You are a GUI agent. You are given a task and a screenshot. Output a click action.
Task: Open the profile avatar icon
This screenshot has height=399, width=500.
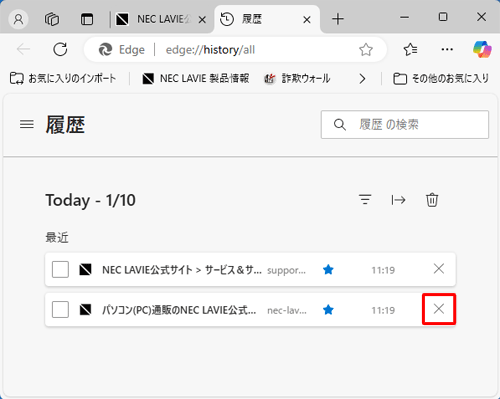tap(18, 19)
